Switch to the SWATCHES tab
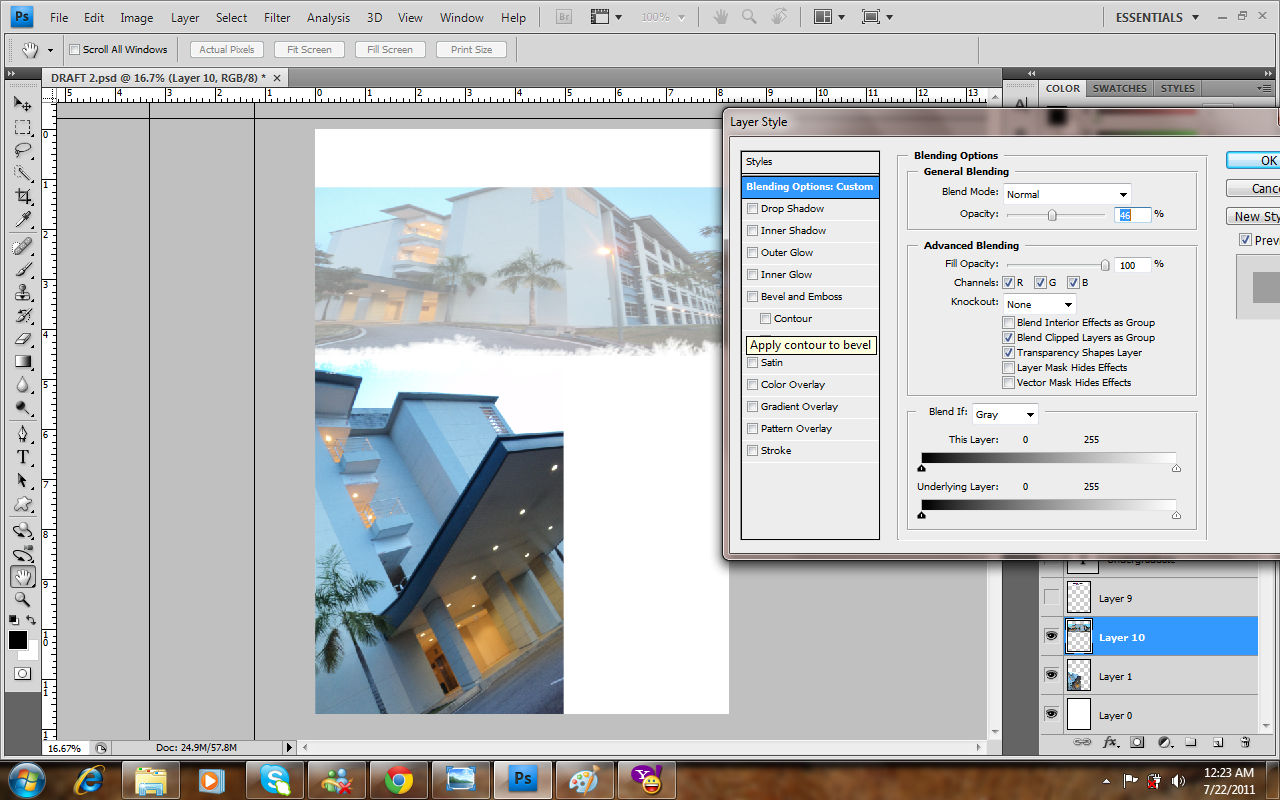 click(x=1120, y=88)
